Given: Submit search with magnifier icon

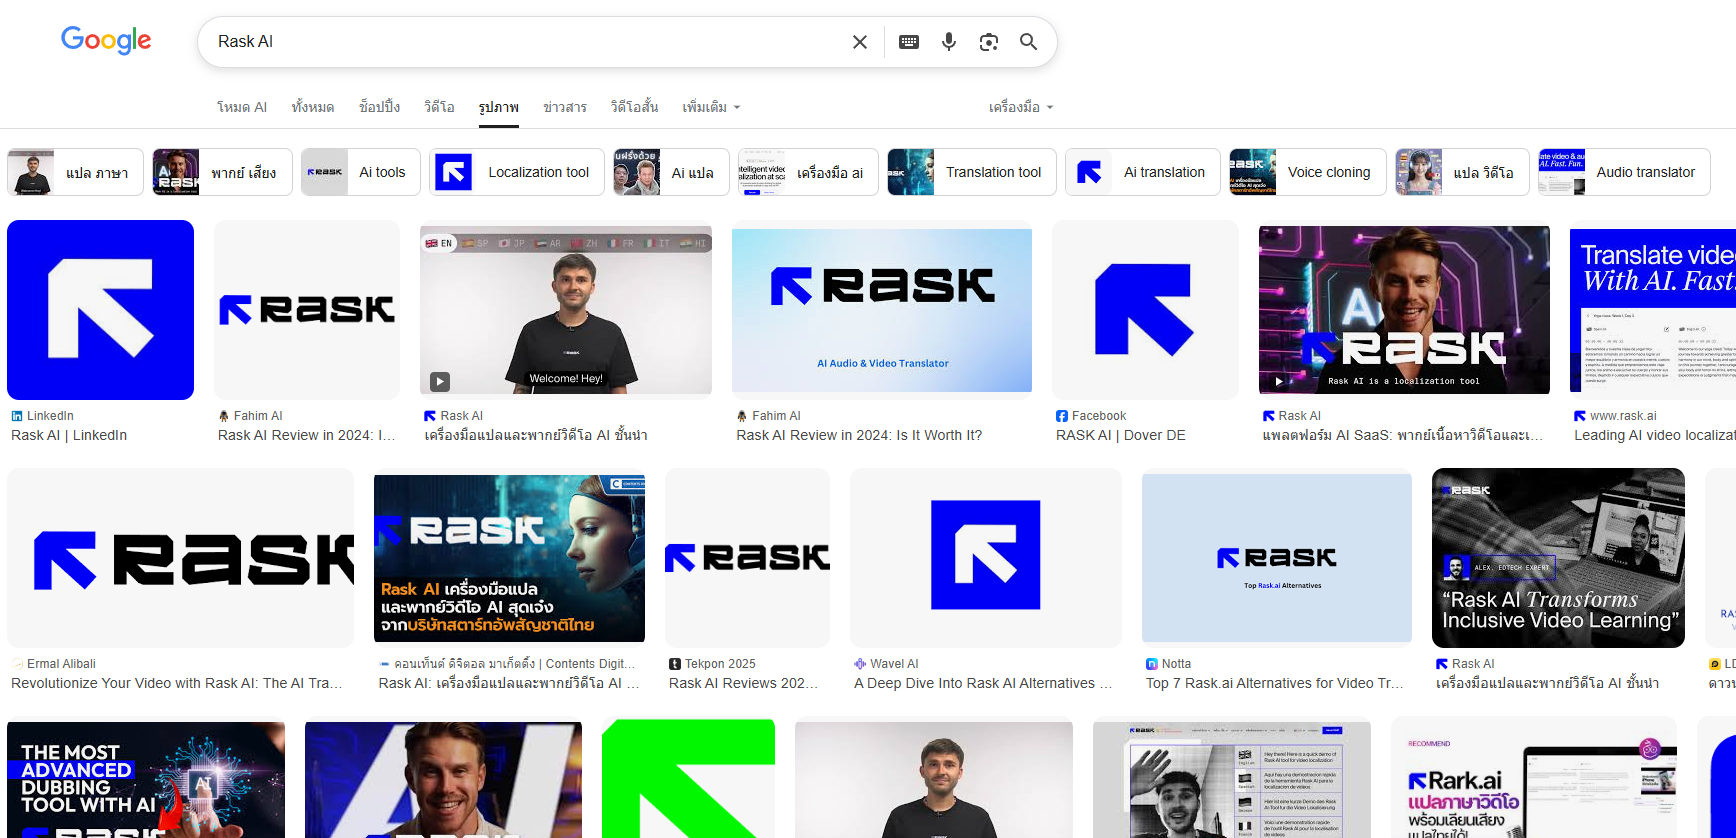Looking at the screenshot, I should (x=1028, y=42).
